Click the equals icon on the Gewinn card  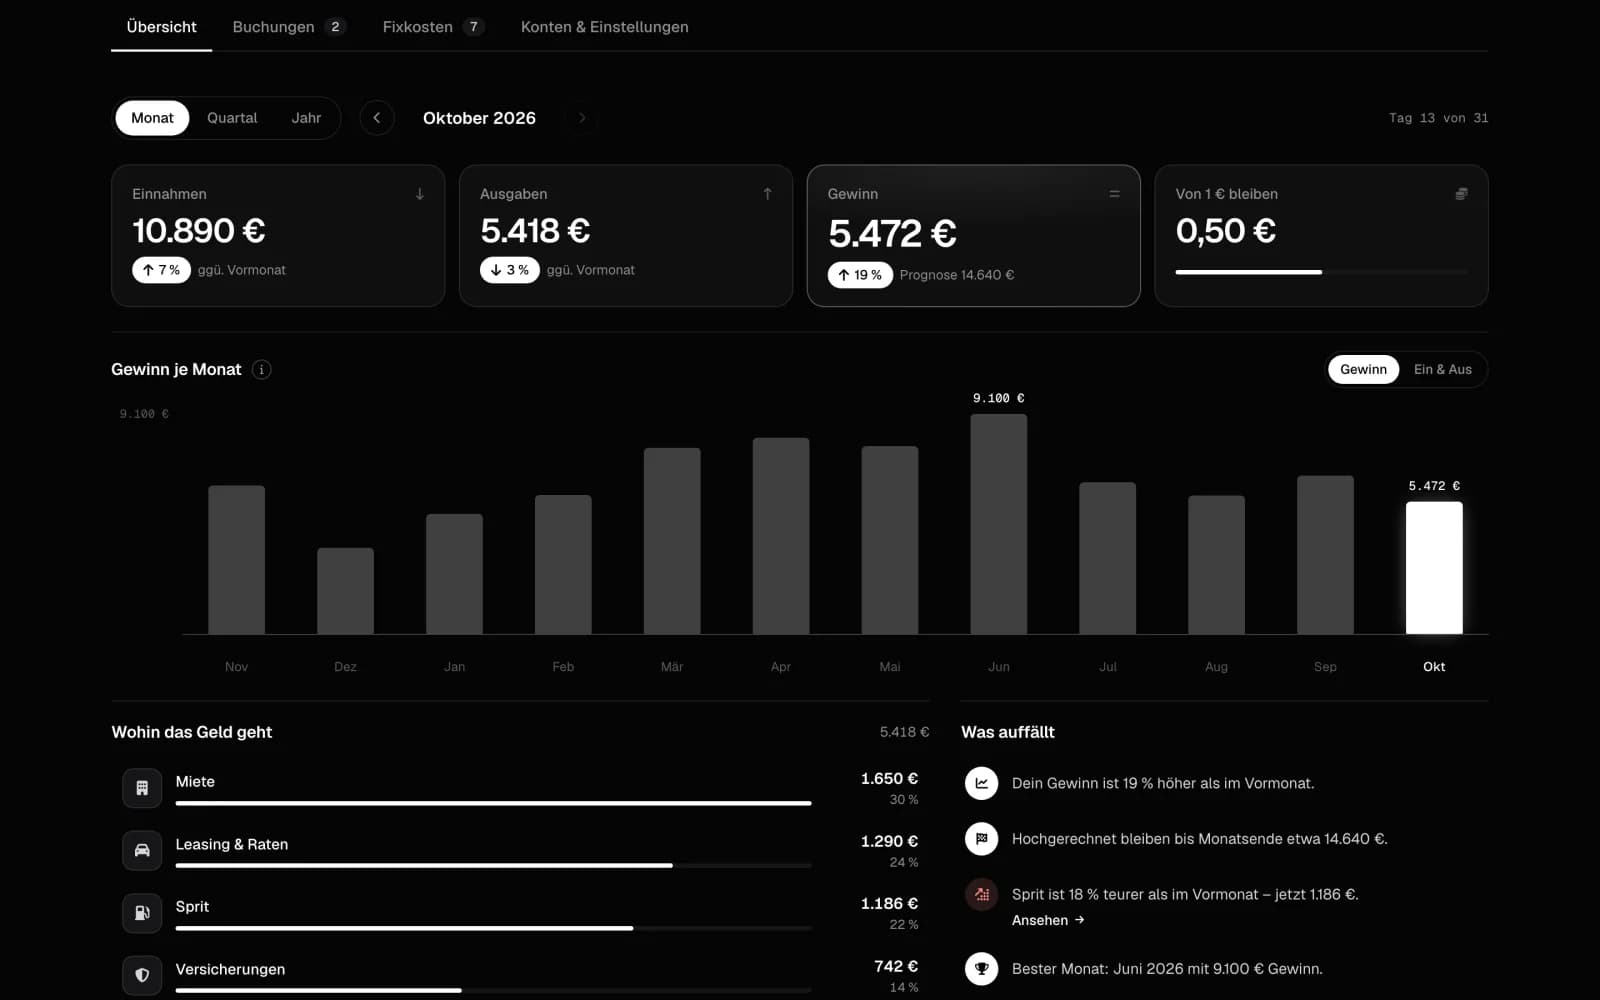[x=1115, y=194]
